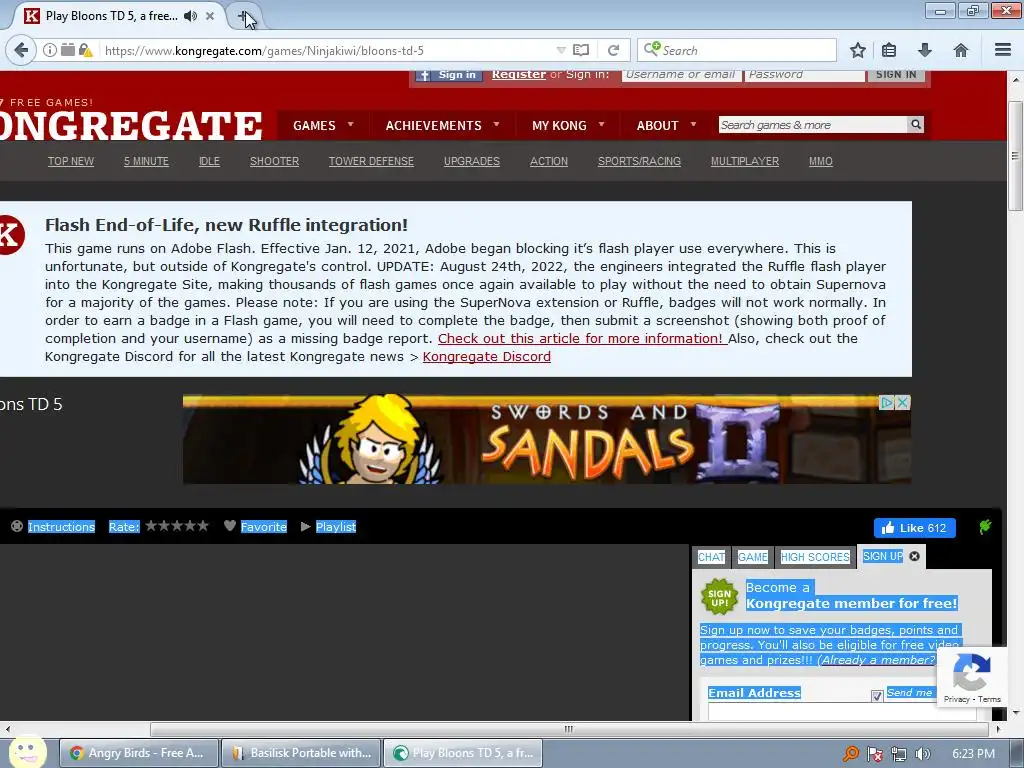Click the green bug report icon
The width and height of the screenshot is (1024, 768).
(x=985, y=526)
